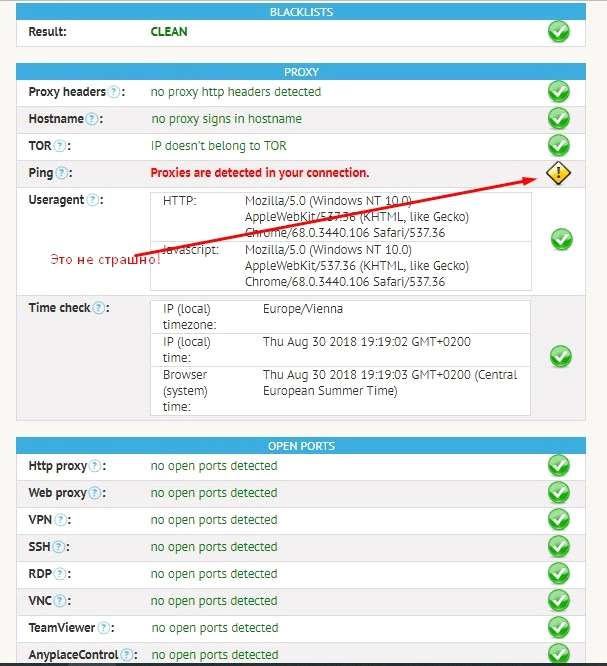Screen dimensions: 607x666
Task: Open the VNC help tooltip icon
Action: (x=61, y=601)
